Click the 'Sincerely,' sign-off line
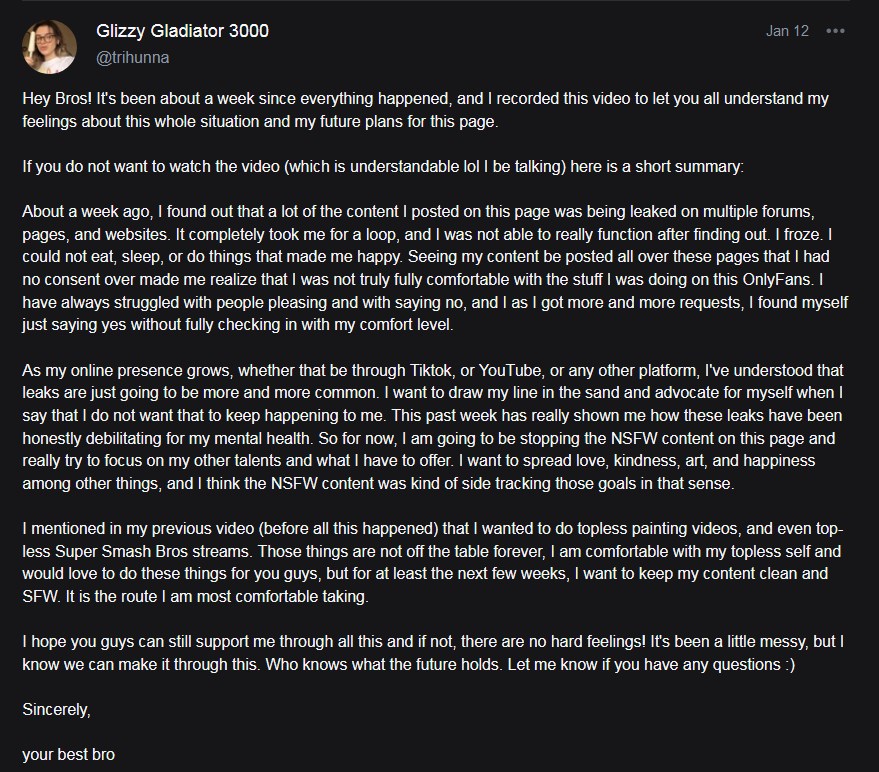The width and height of the screenshot is (879, 772). point(57,710)
